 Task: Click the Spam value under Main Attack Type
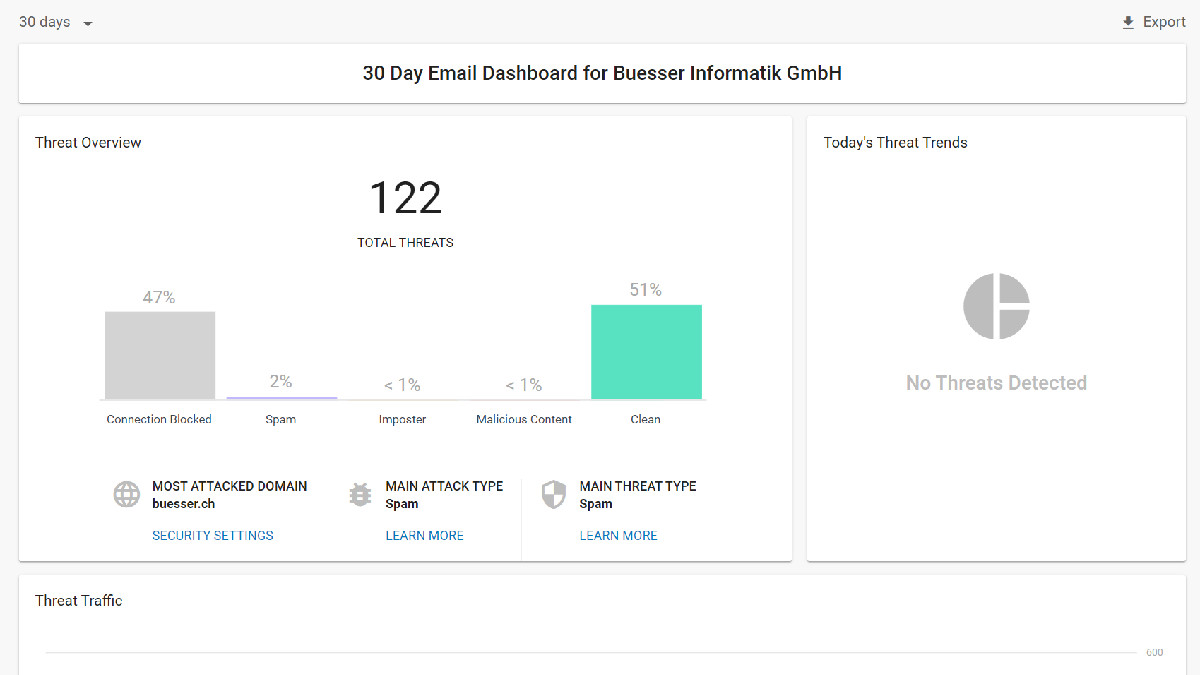[402, 504]
